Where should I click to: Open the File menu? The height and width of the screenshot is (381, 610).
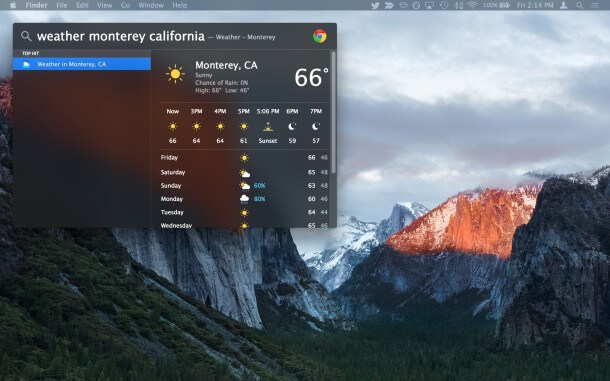[x=62, y=5]
